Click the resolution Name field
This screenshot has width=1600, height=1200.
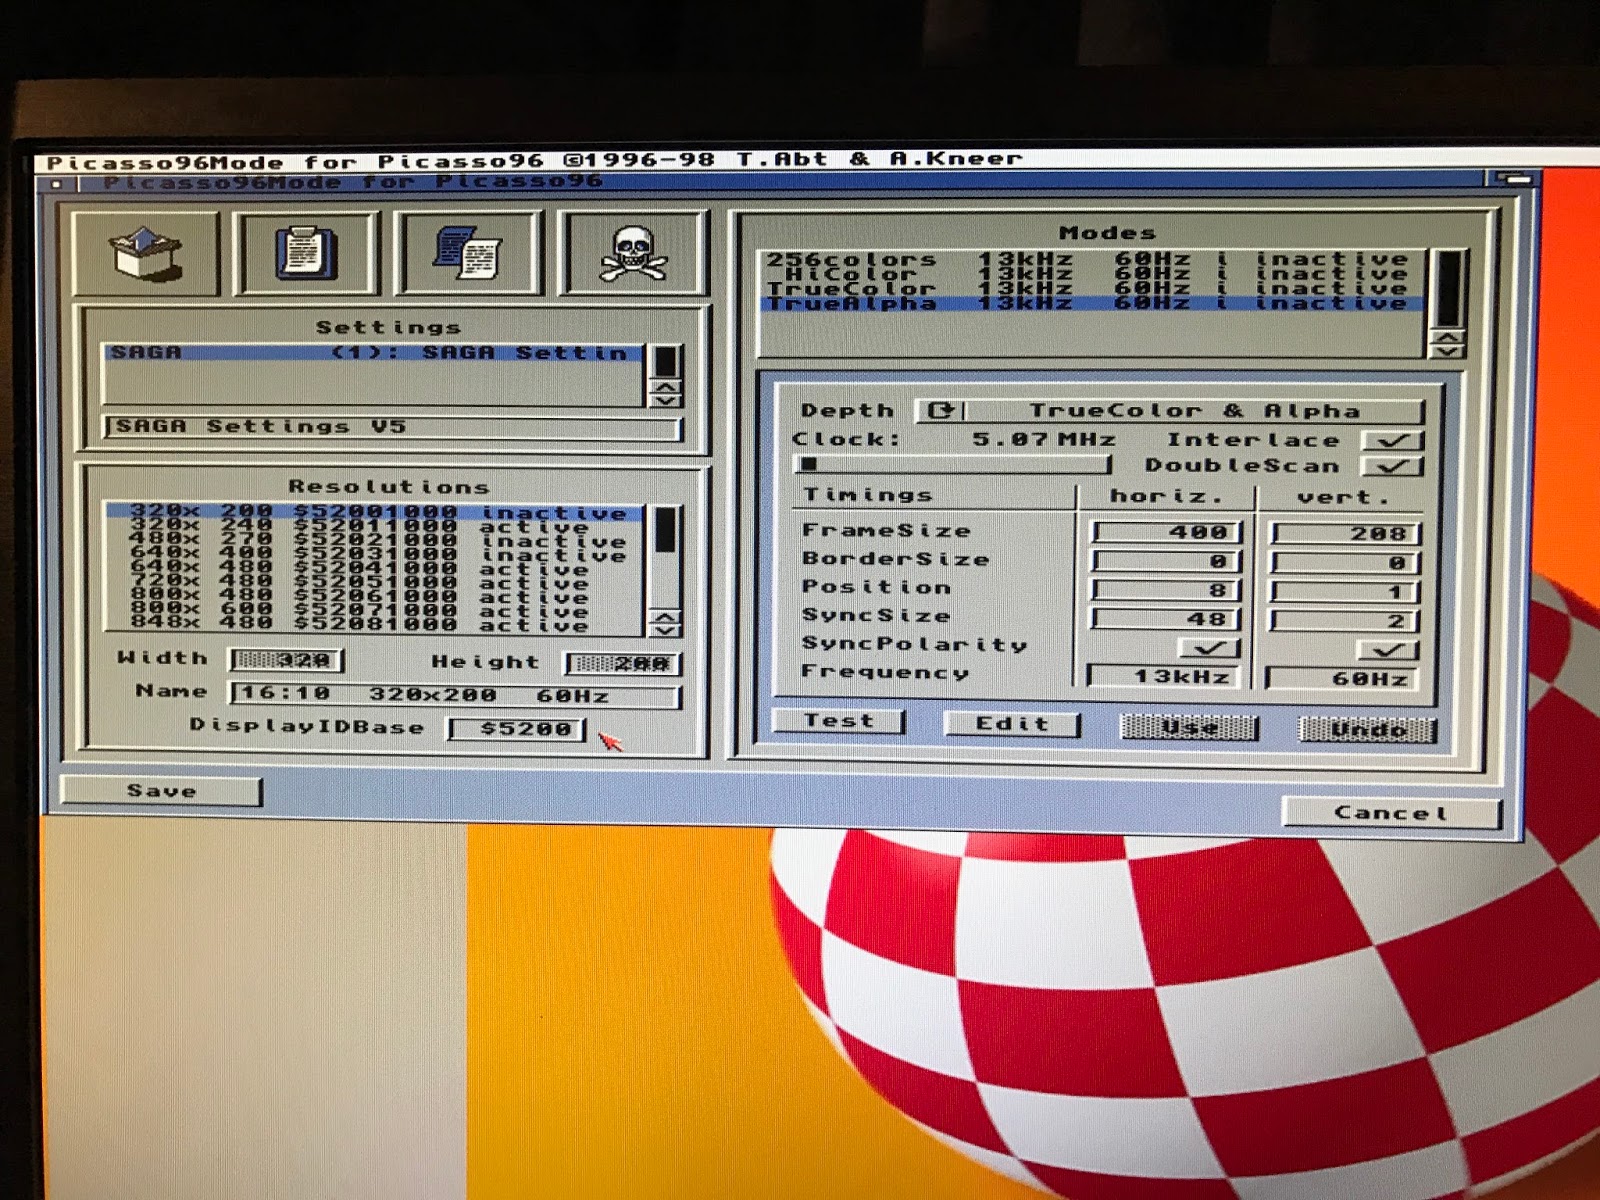click(x=455, y=695)
